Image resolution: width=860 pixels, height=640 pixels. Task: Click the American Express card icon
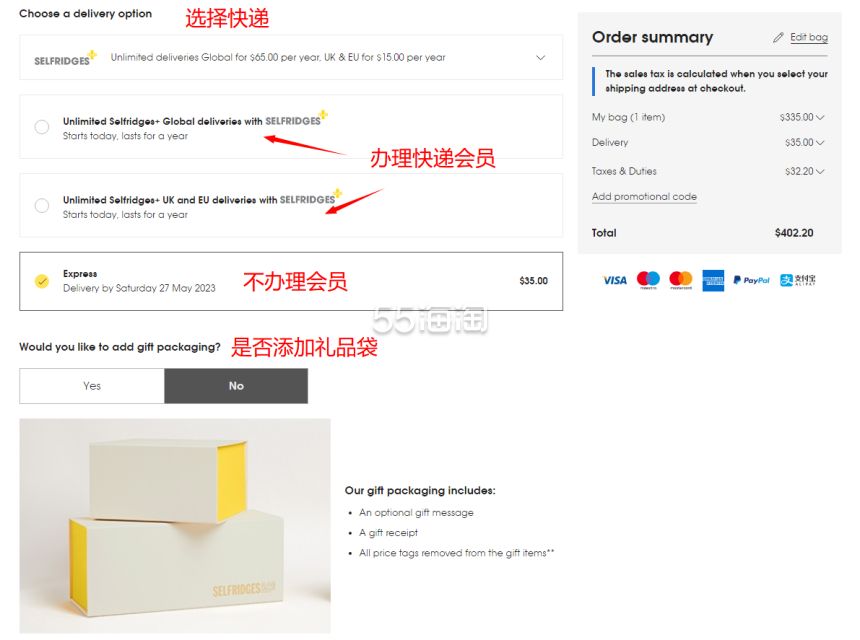[713, 280]
